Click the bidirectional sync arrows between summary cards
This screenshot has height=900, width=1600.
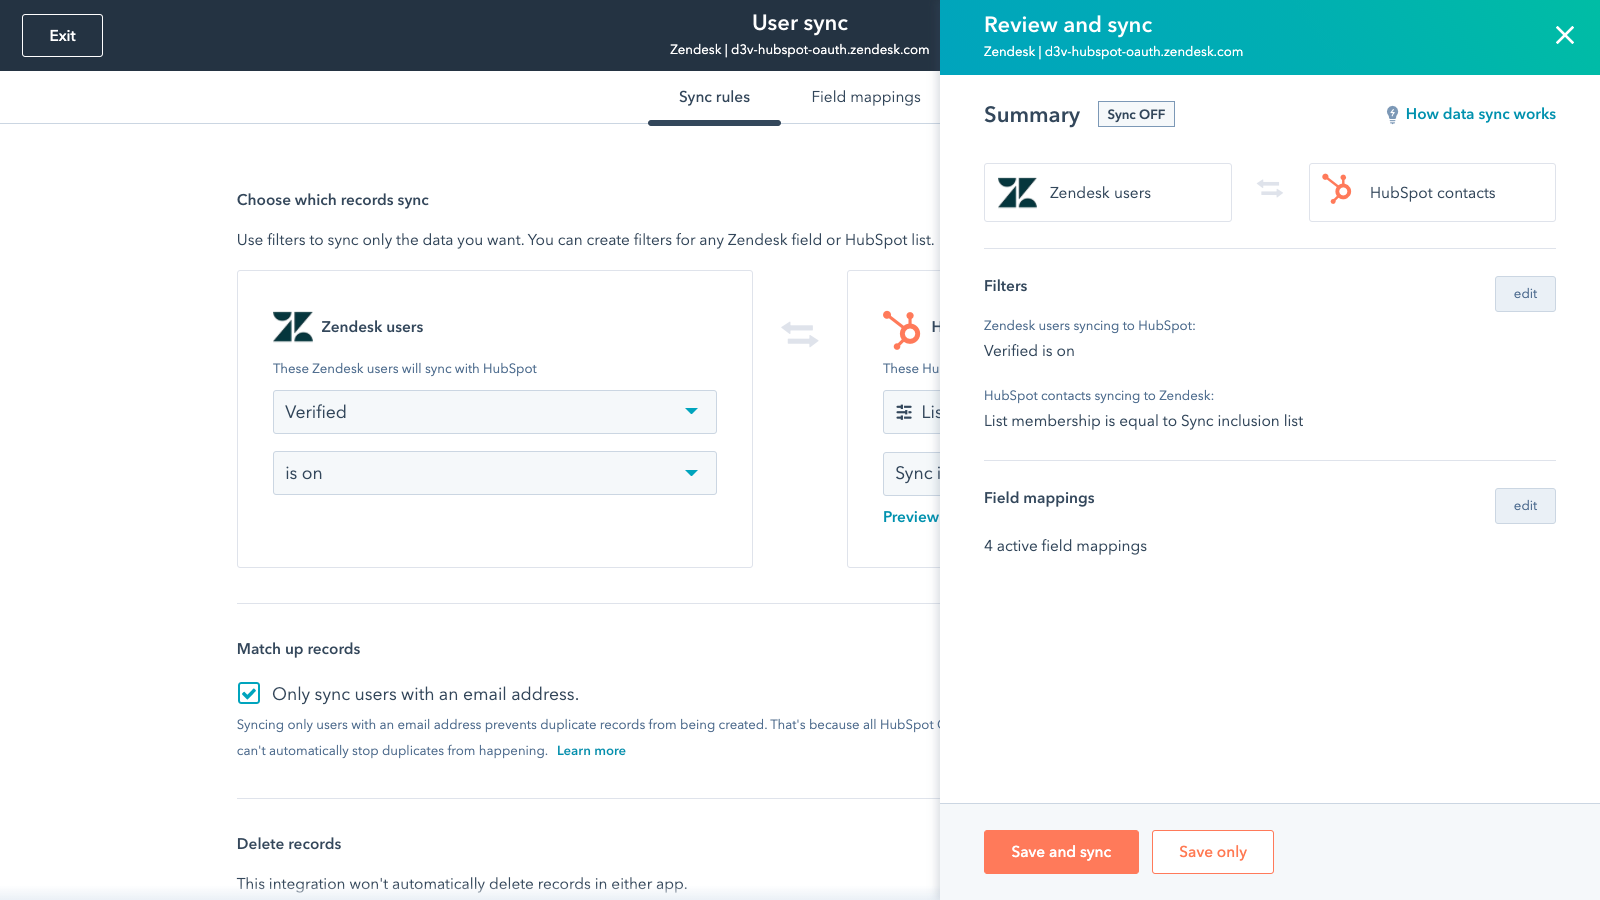[1270, 190]
